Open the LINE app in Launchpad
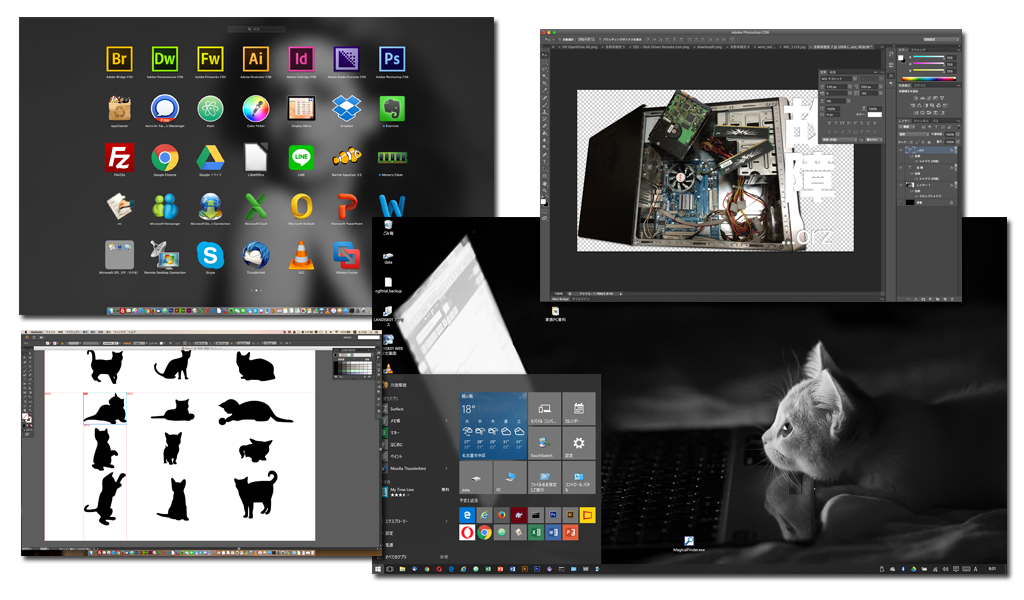This screenshot has height=600, width=1024. [301, 157]
